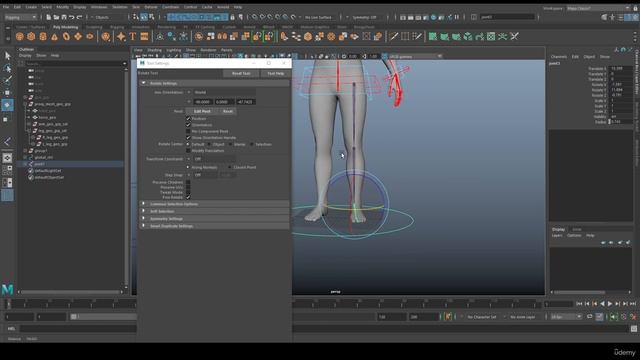Image resolution: width=640 pixels, height=360 pixels.
Task: Open the super shapes star shelf icon
Action: point(121,37)
